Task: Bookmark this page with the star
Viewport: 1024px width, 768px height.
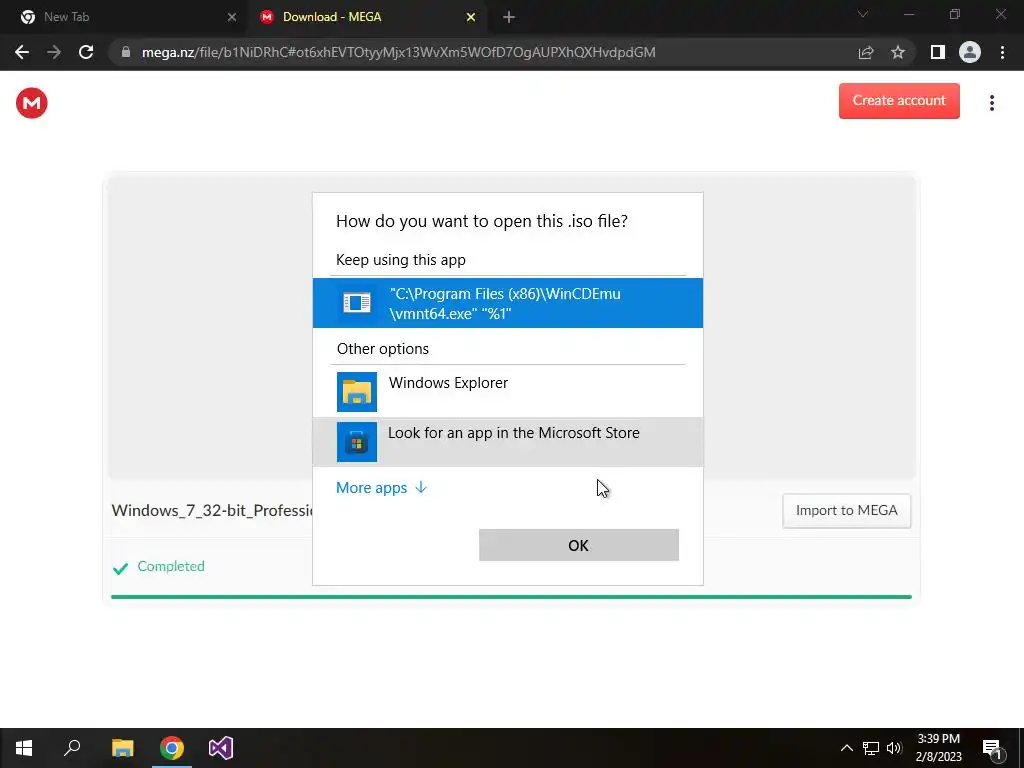Action: coord(898,52)
